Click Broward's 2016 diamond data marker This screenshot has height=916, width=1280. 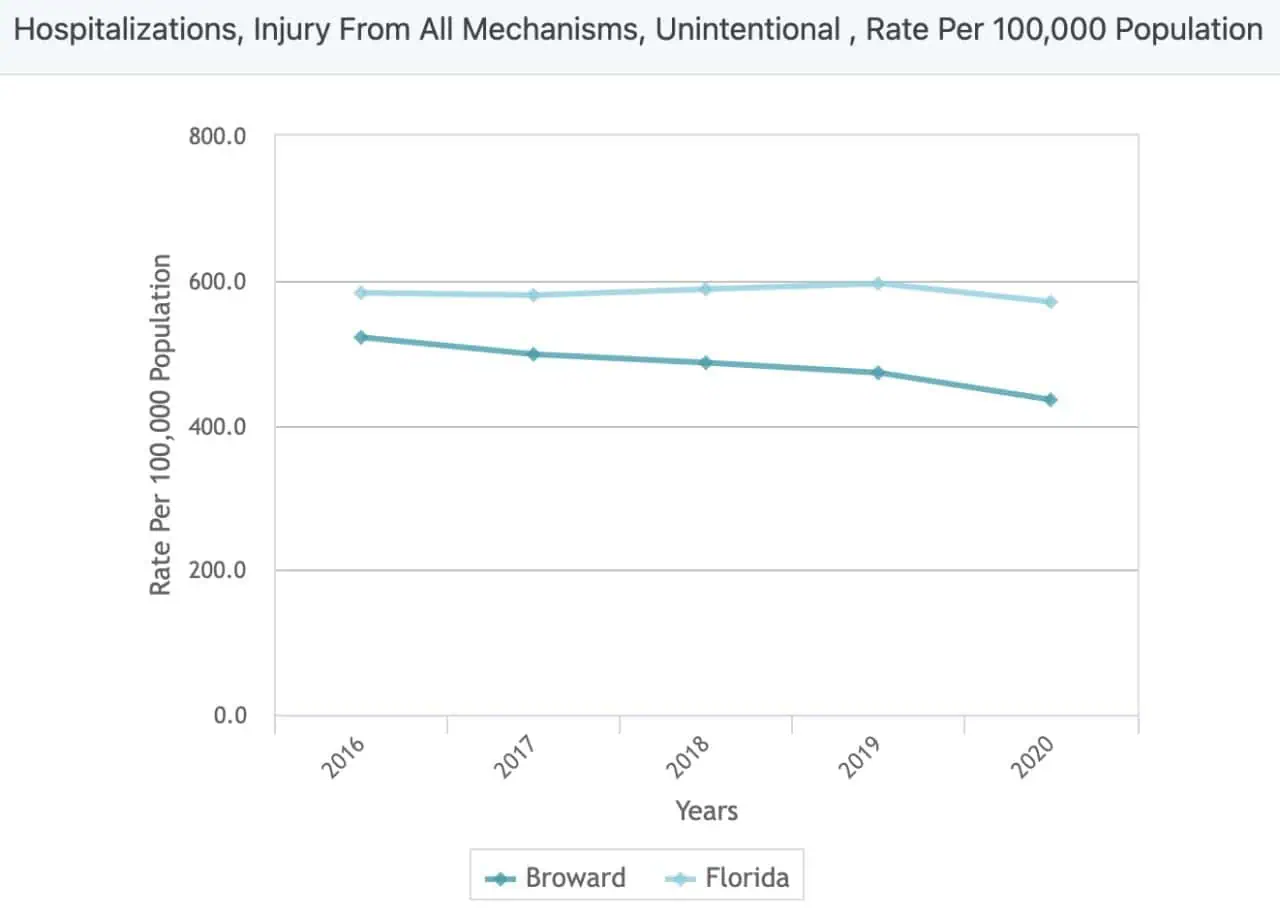361,338
